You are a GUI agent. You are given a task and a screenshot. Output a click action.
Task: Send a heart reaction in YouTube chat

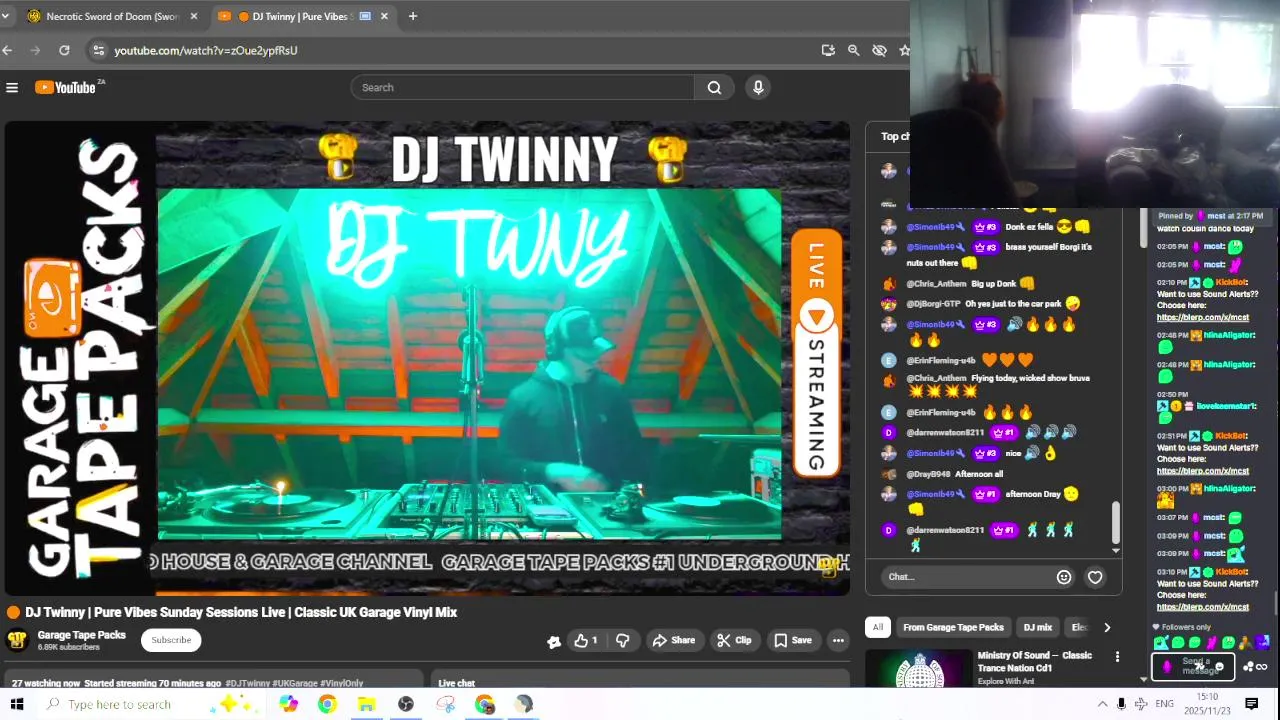point(1095,577)
